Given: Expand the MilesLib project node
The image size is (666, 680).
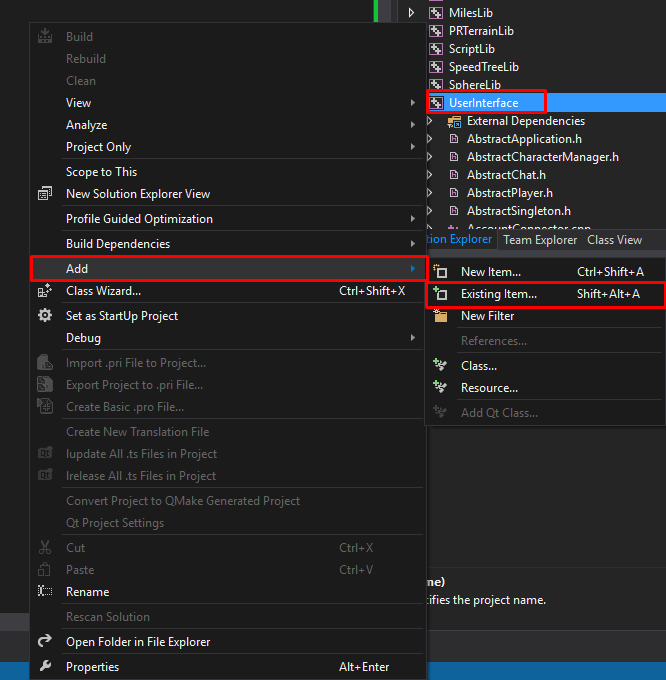Looking at the screenshot, I should tap(411, 13).
